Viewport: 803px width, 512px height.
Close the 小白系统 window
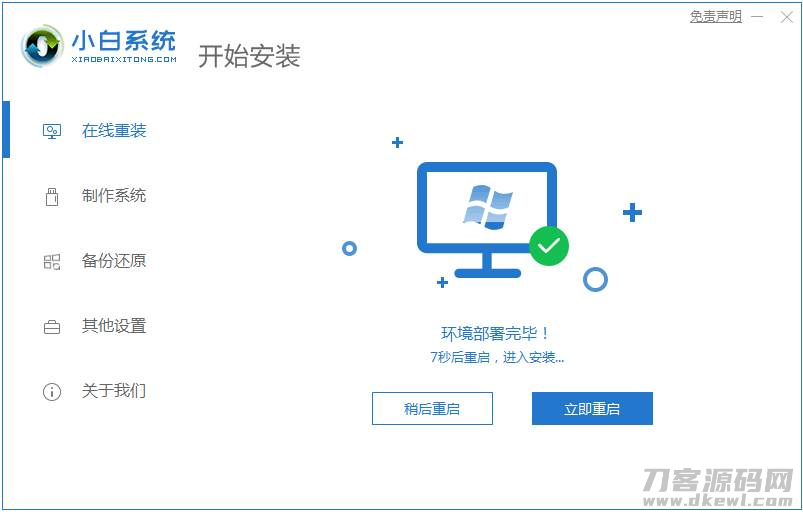click(787, 17)
